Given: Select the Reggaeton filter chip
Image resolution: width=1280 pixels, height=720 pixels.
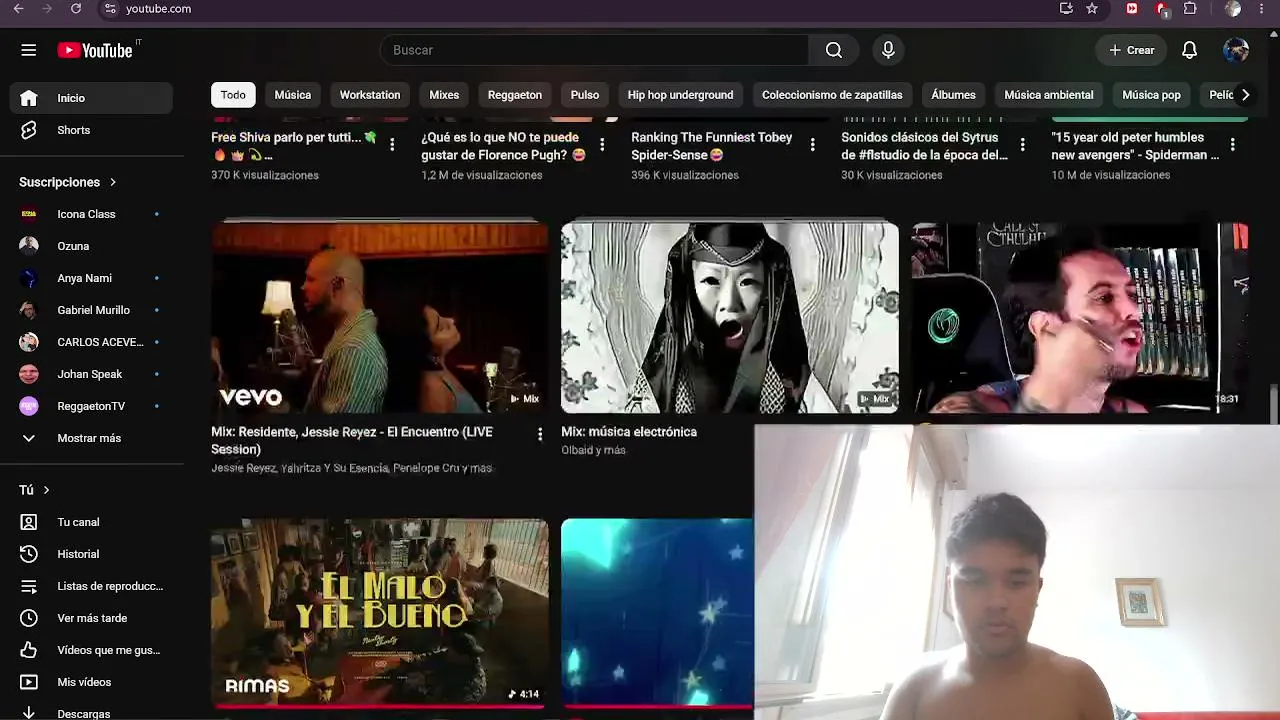Looking at the screenshot, I should (x=515, y=95).
